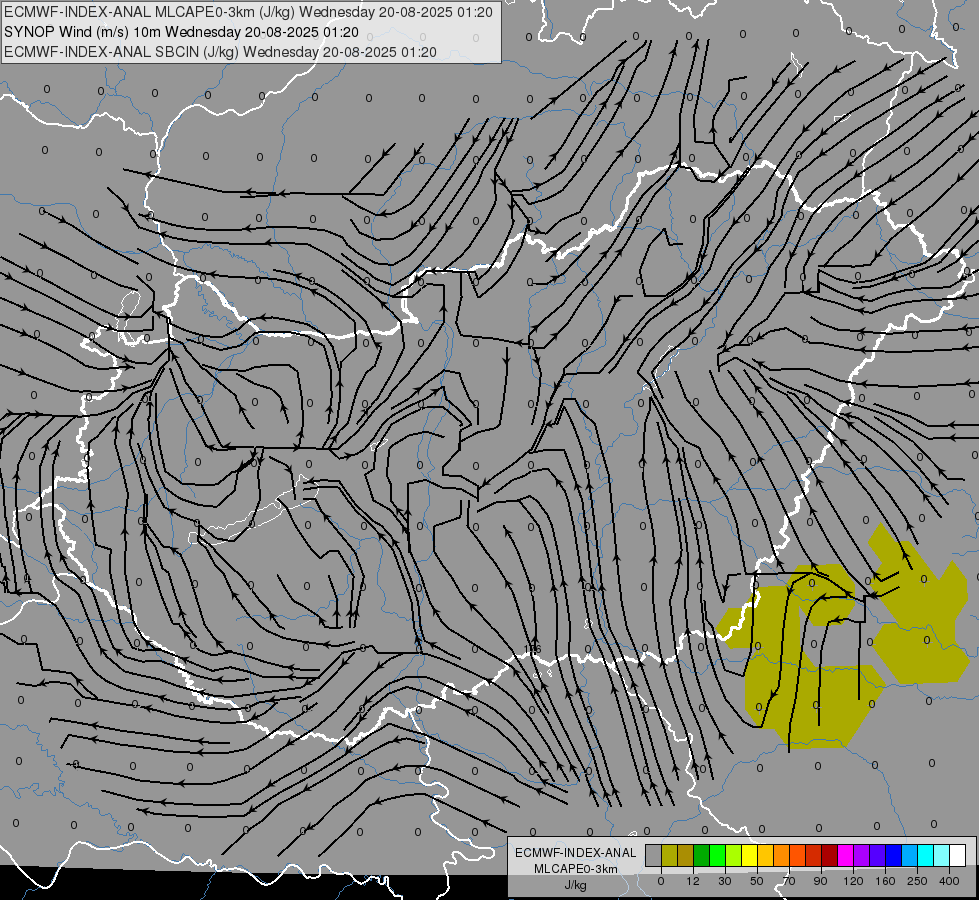
Task: Click the dark gold legend swatch
Action: [686, 855]
